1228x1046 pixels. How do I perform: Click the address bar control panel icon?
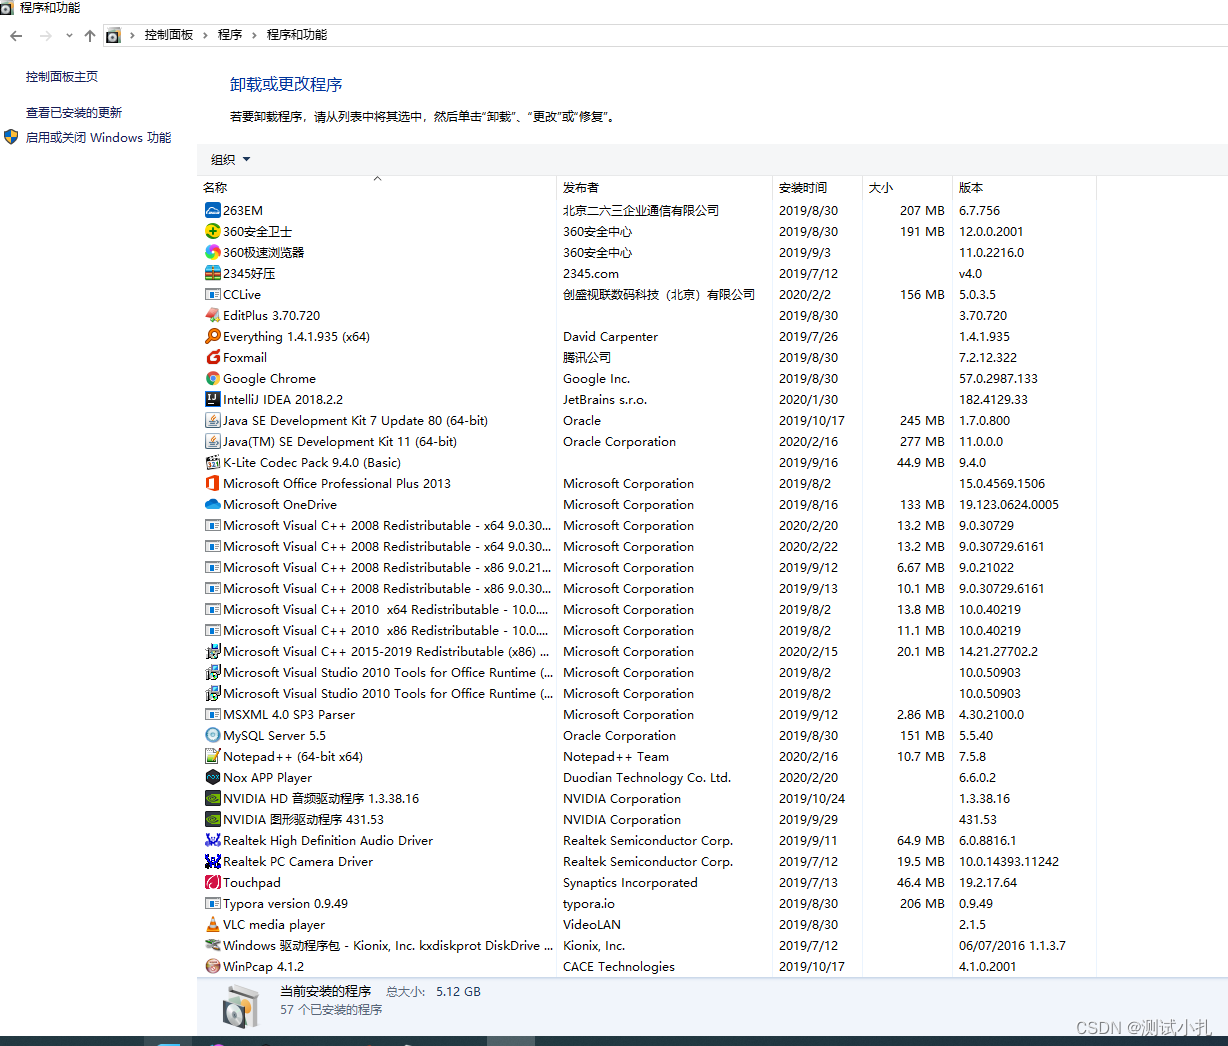(113, 35)
